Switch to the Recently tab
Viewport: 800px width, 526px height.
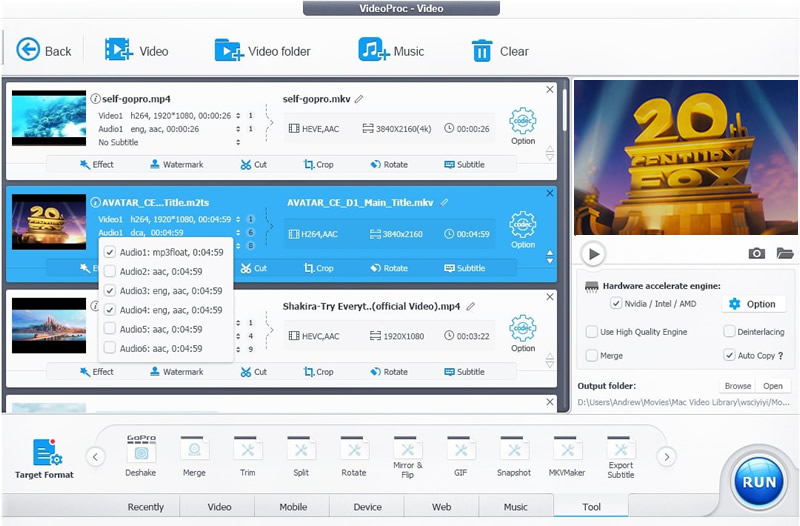click(x=145, y=507)
